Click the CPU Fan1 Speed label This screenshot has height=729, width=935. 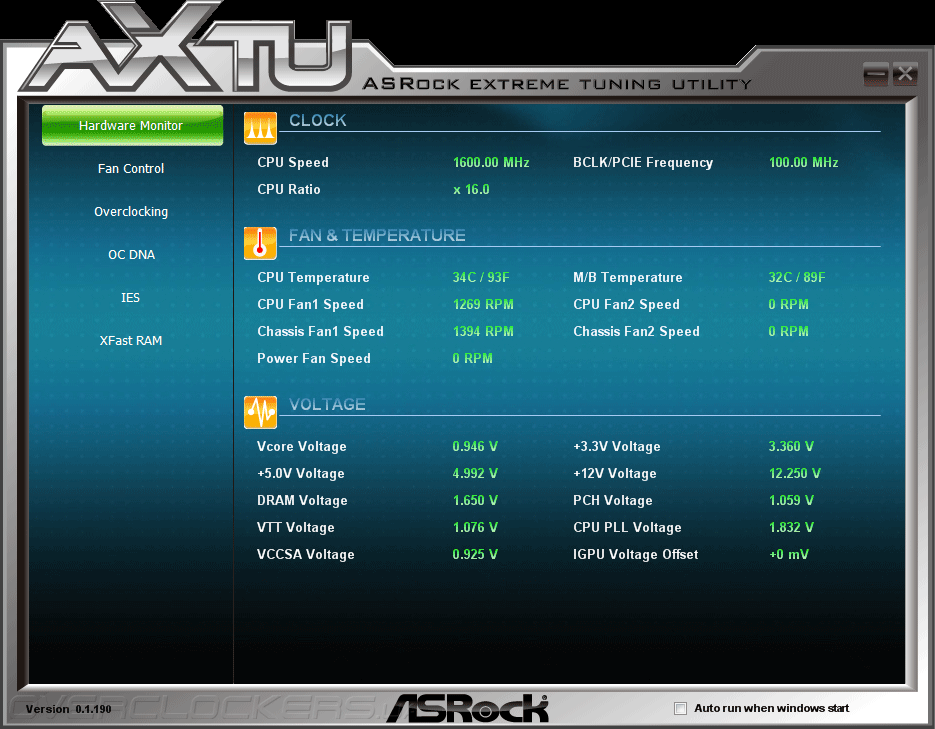[310, 305]
